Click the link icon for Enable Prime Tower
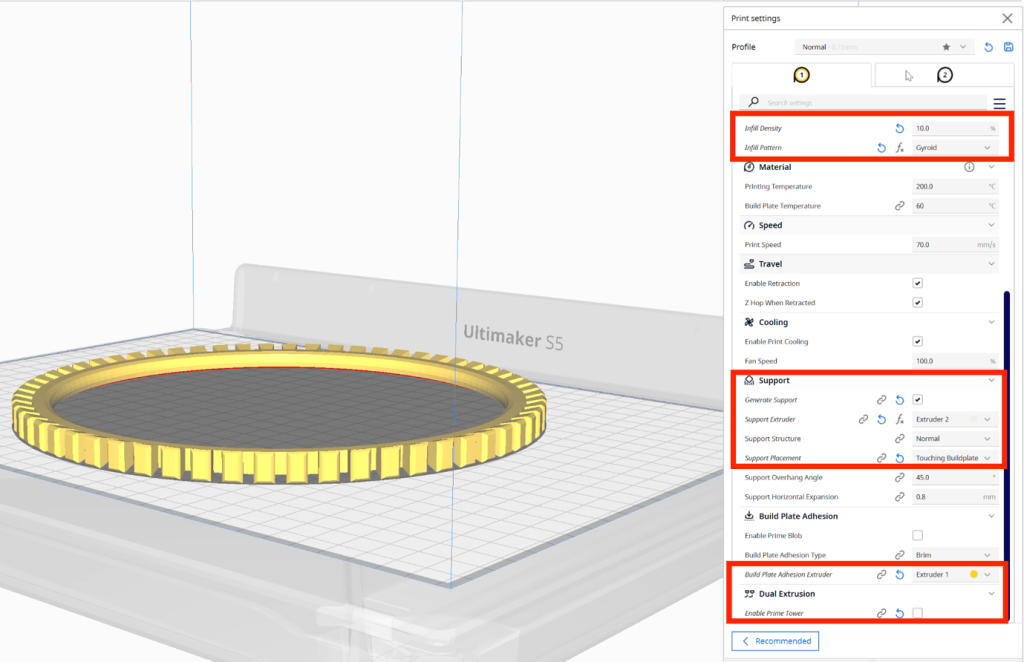The width and height of the screenshot is (1024, 662). [881, 614]
